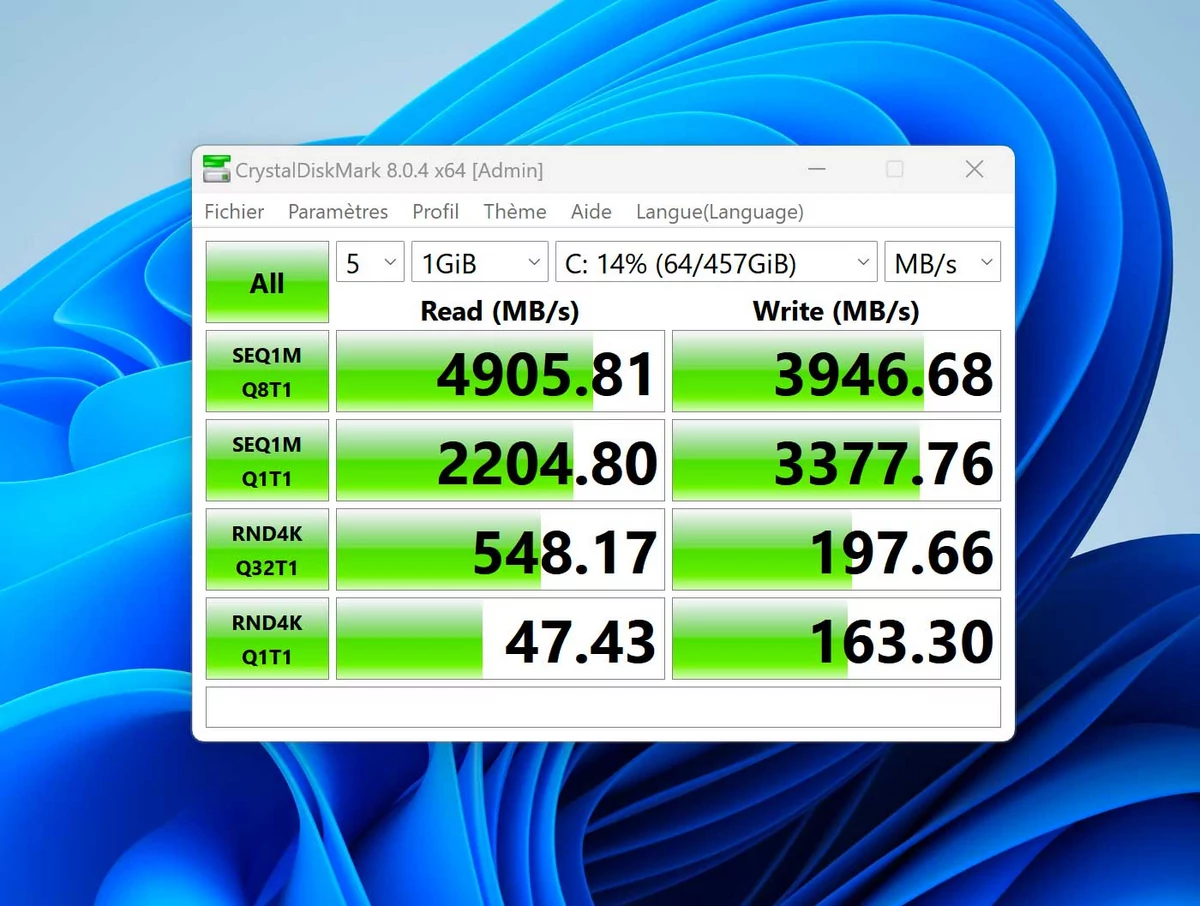Open the Aide menu
Screen dimensions: 1200x906
[591, 212]
